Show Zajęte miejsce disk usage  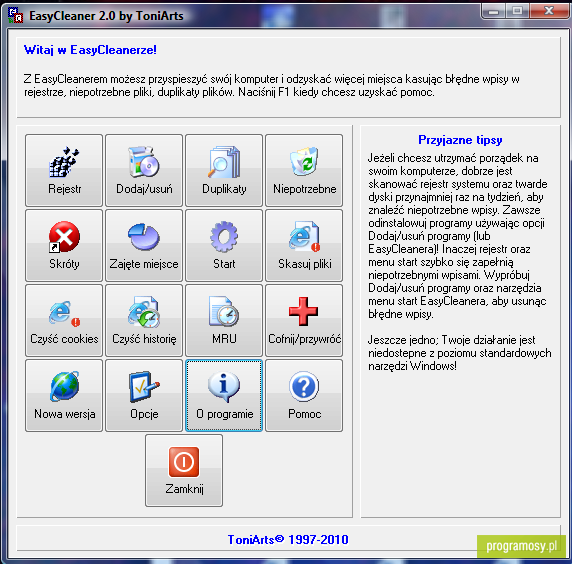click(x=144, y=245)
